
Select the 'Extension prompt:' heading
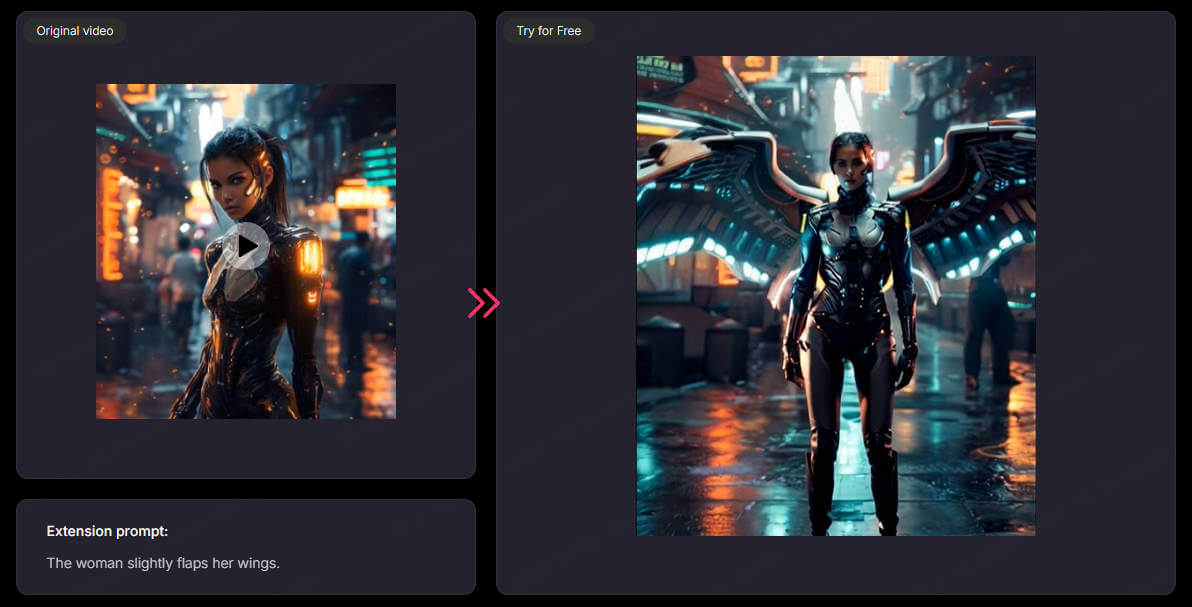pos(107,531)
